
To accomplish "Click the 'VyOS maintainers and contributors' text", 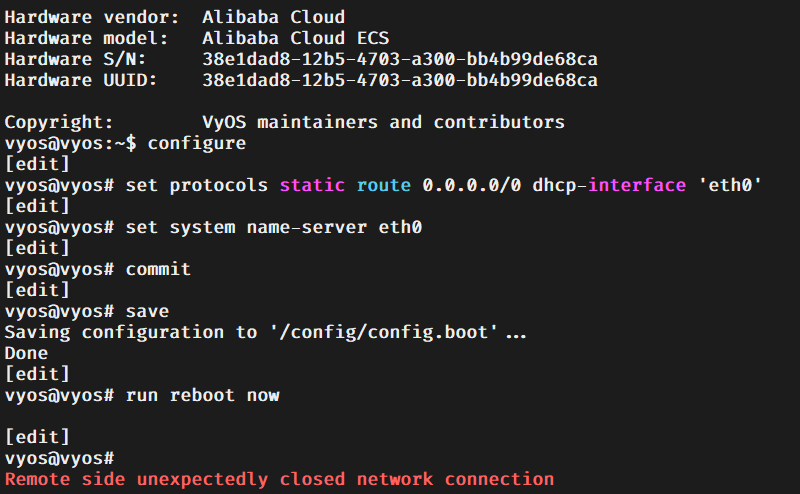I will coord(384,122).
